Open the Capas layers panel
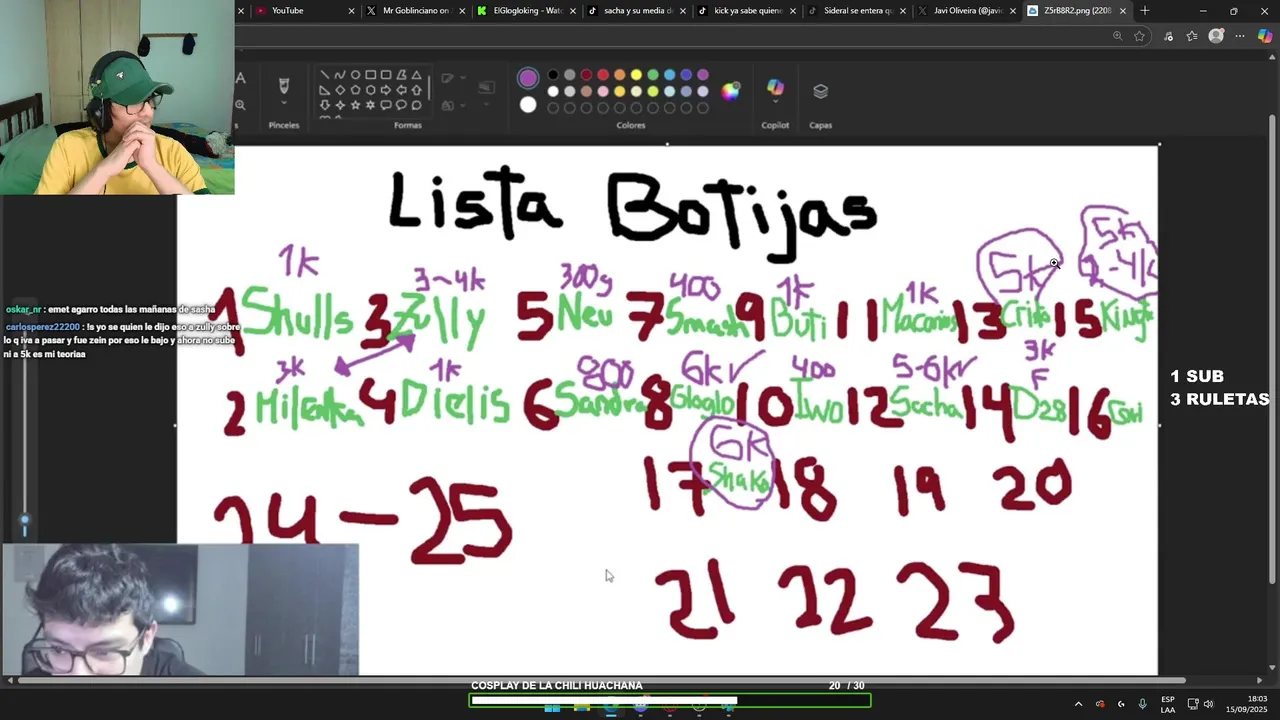 821,91
